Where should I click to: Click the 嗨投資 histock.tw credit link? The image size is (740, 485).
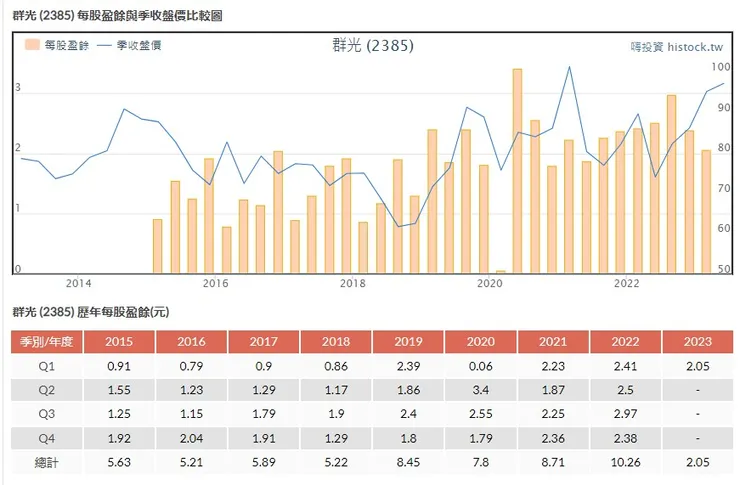tap(676, 47)
